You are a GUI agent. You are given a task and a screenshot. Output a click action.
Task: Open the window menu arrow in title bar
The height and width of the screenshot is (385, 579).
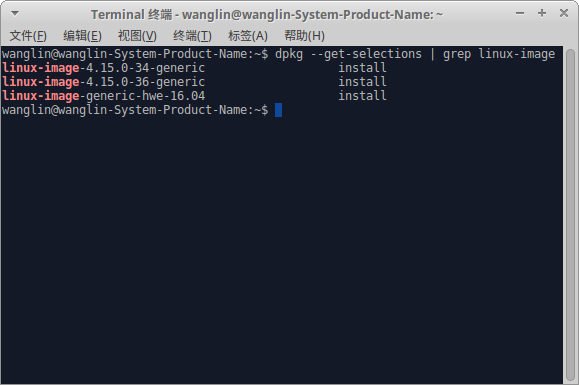point(15,14)
